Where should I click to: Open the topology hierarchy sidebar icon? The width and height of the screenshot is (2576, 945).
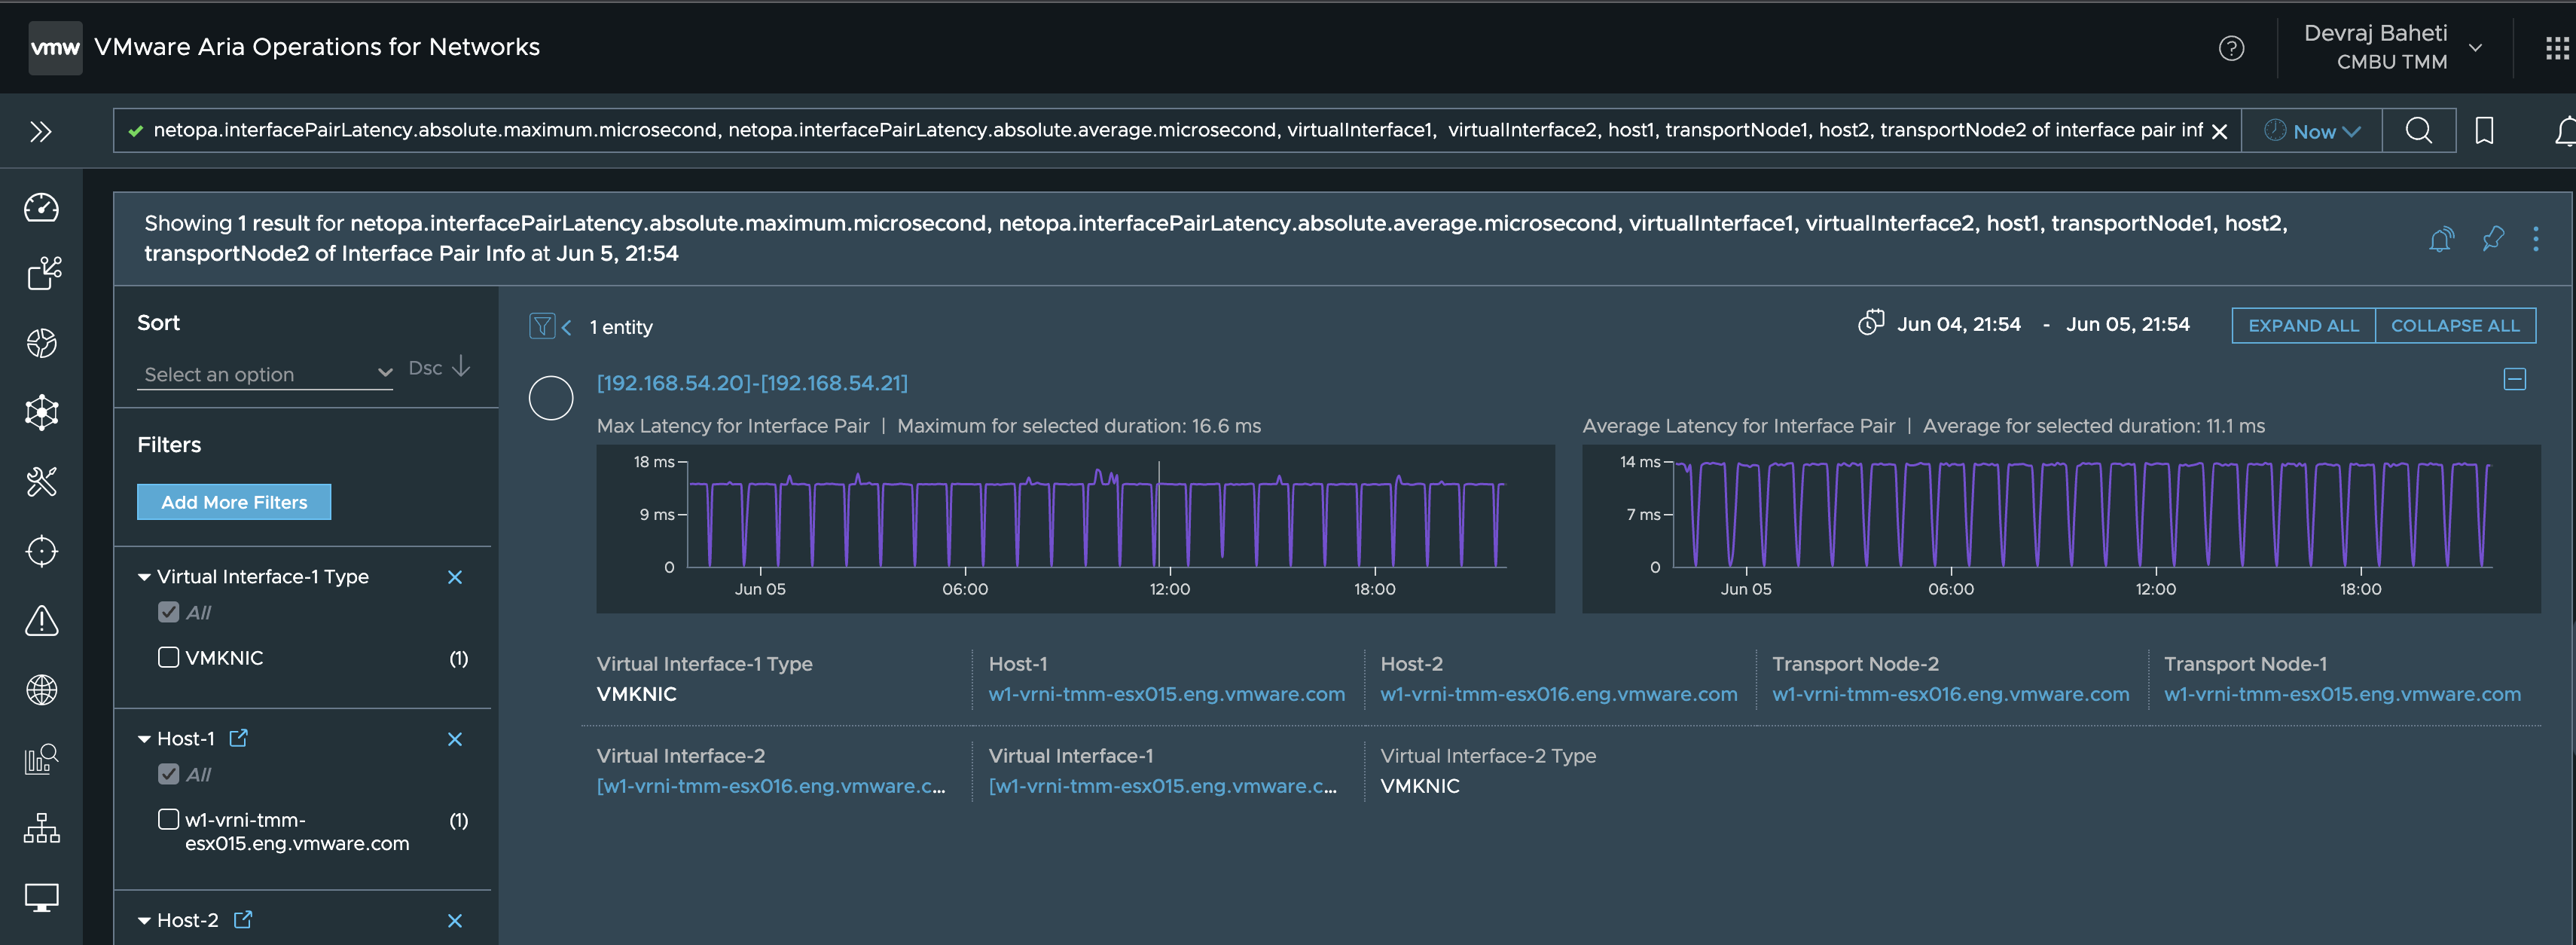point(41,828)
